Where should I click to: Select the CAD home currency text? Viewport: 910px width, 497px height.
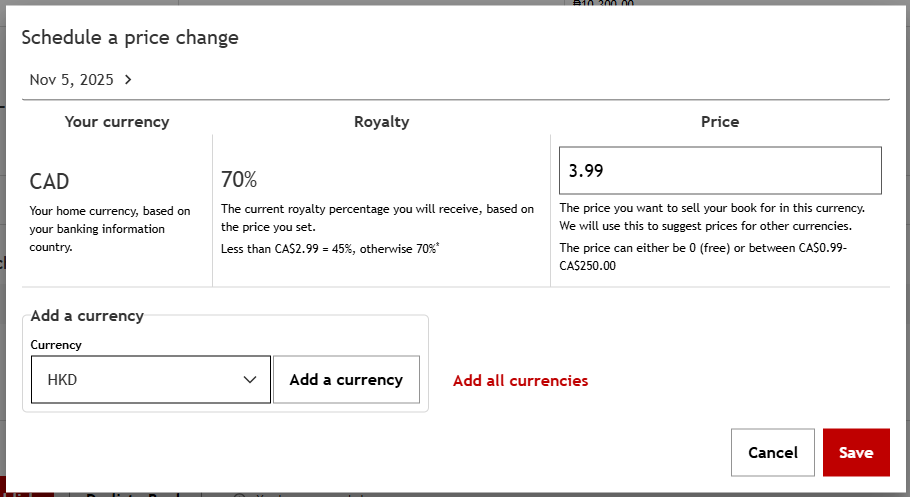click(50, 182)
